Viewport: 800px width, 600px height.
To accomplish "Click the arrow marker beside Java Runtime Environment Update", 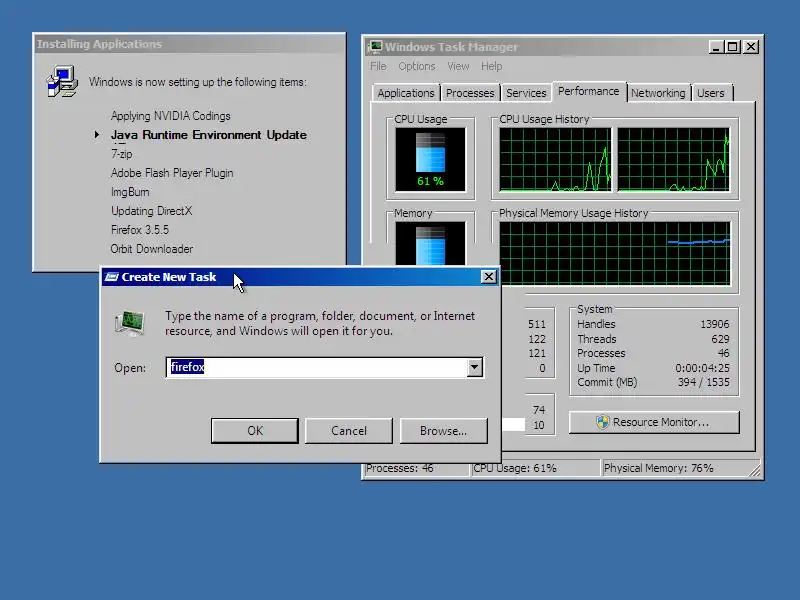I will (x=97, y=135).
